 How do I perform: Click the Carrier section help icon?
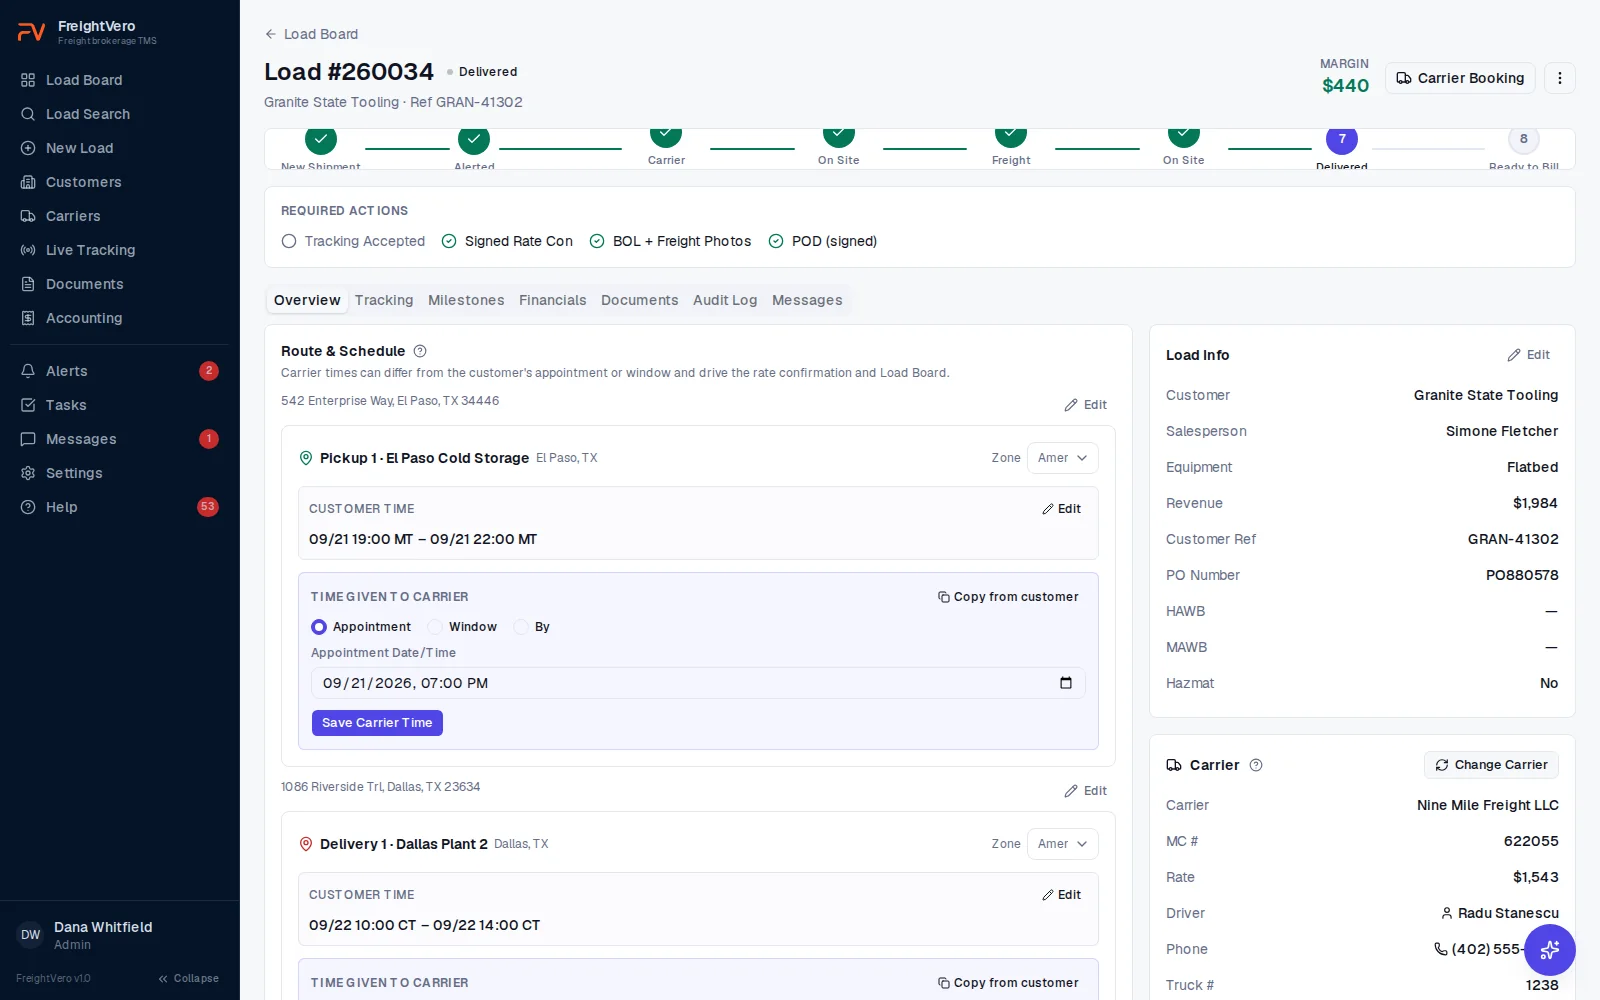pyautogui.click(x=1256, y=765)
